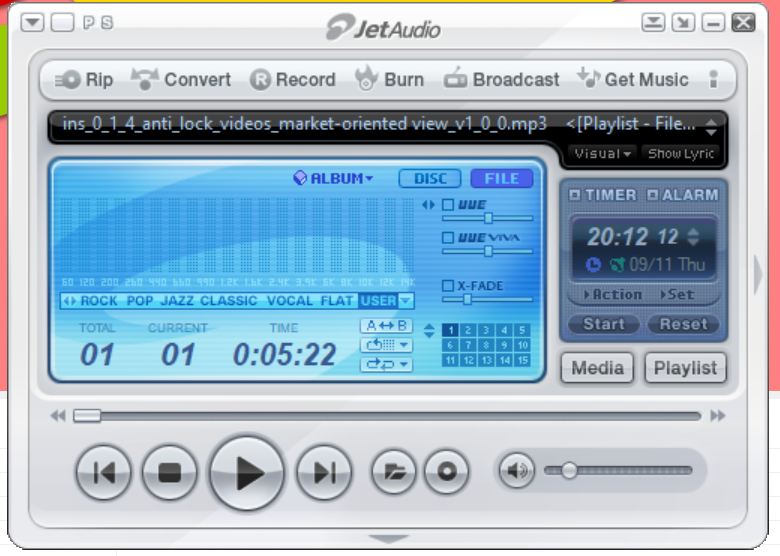Viewport: 780px width, 556px height.
Task: Click the main menu arrow in title bar
Action: [32, 22]
